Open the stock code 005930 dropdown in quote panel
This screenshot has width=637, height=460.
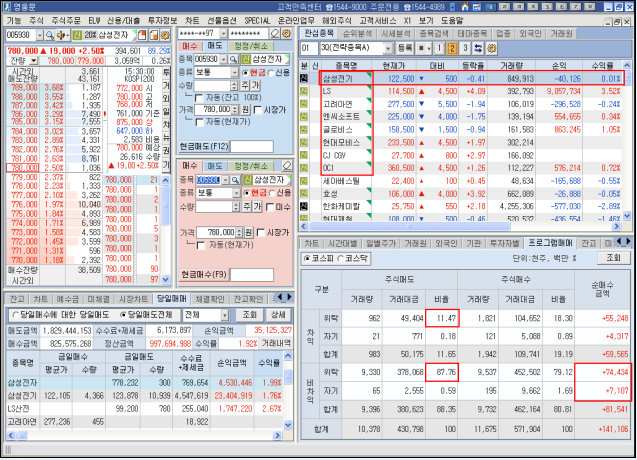[39, 35]
